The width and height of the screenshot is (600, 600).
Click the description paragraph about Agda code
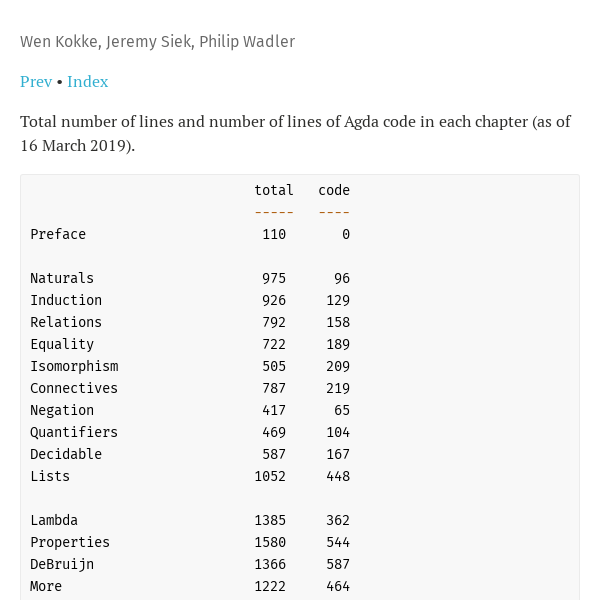pos(295,134)
